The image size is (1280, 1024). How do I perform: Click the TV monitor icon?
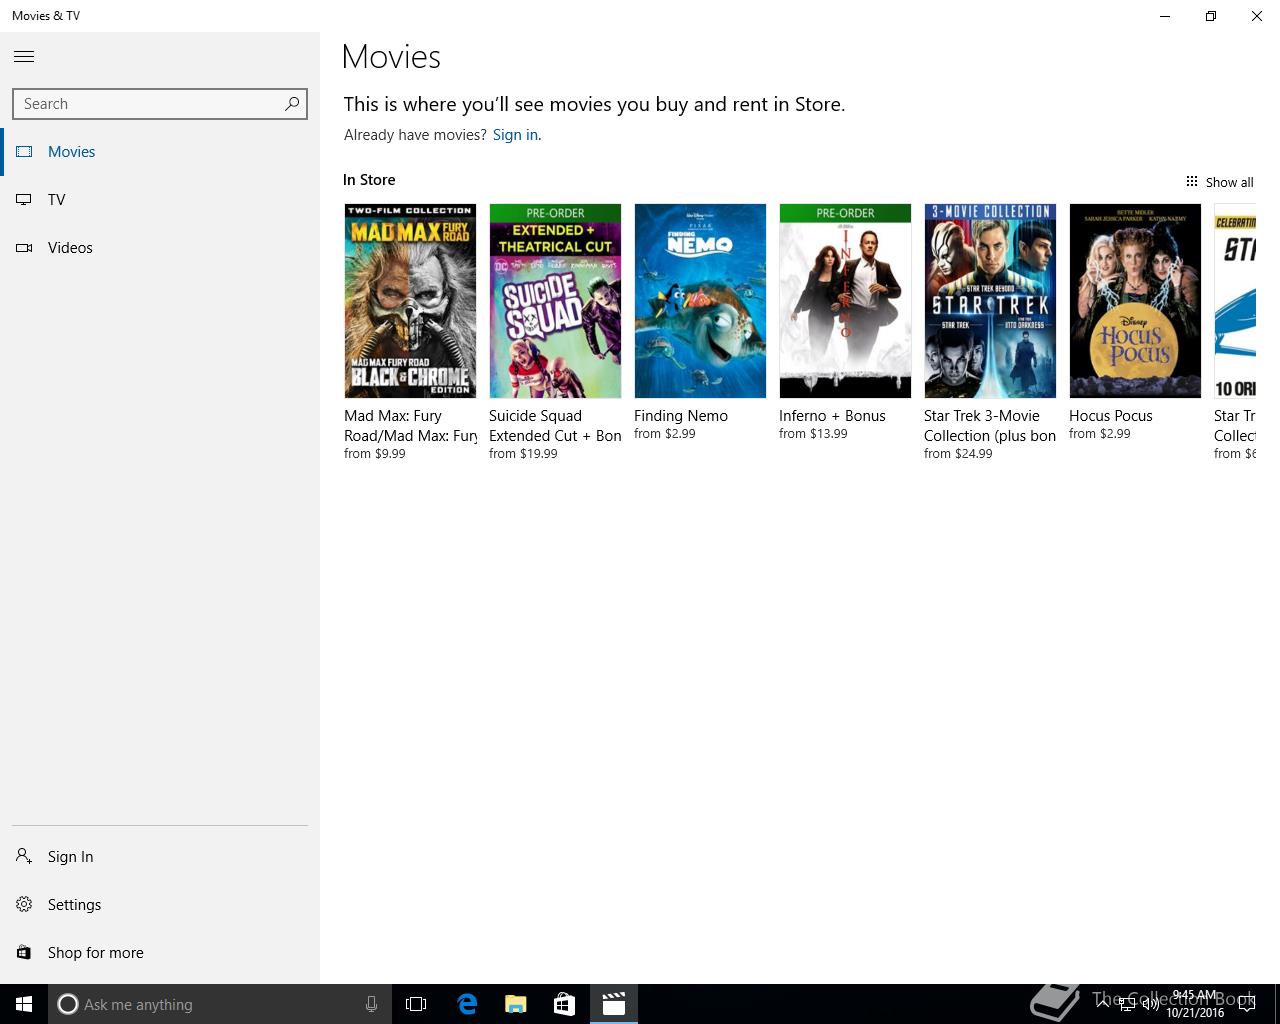pos(24,200)
